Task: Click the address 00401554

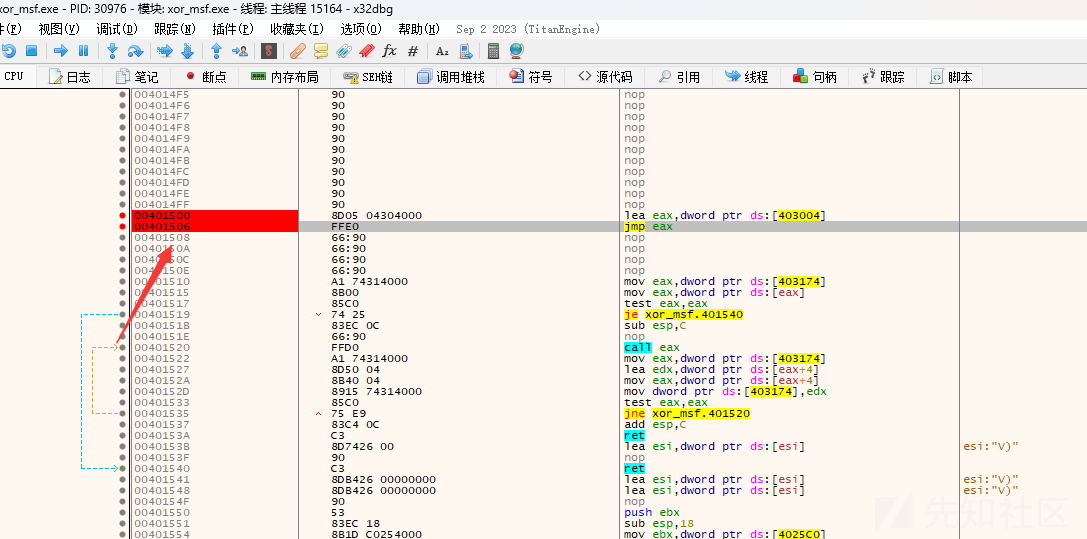Action: pos(162,534)
